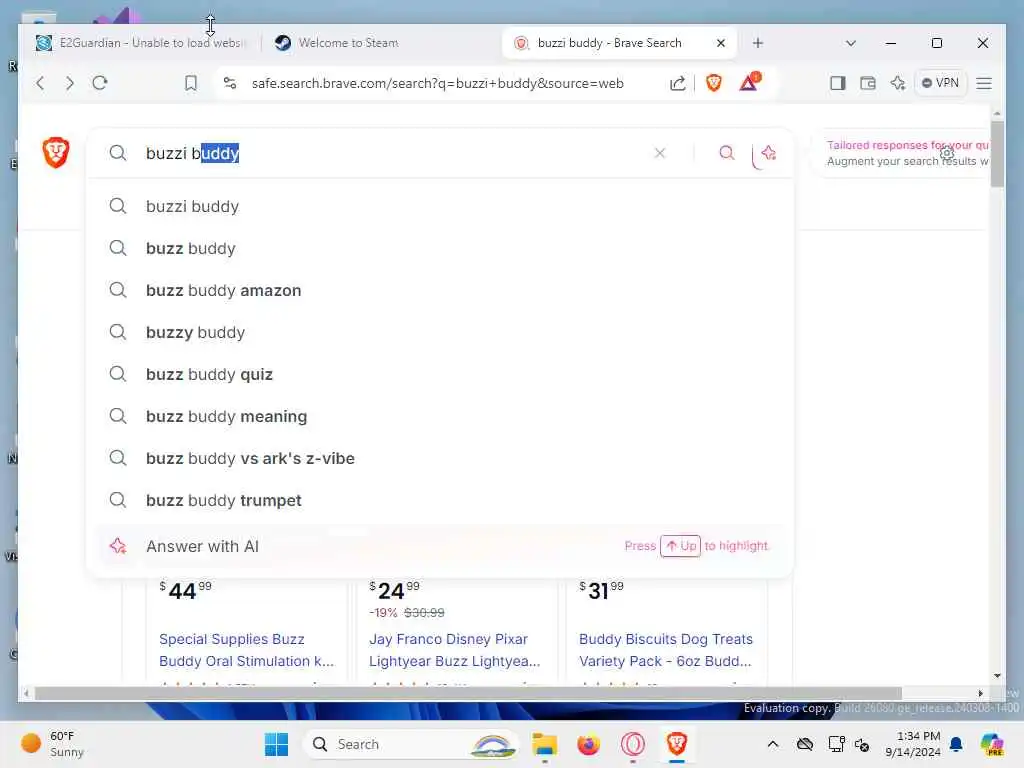The height and width of the screenshot is (768, 1024).
Task: Select the Answer with AI option
Action: (x=440, y=546)
